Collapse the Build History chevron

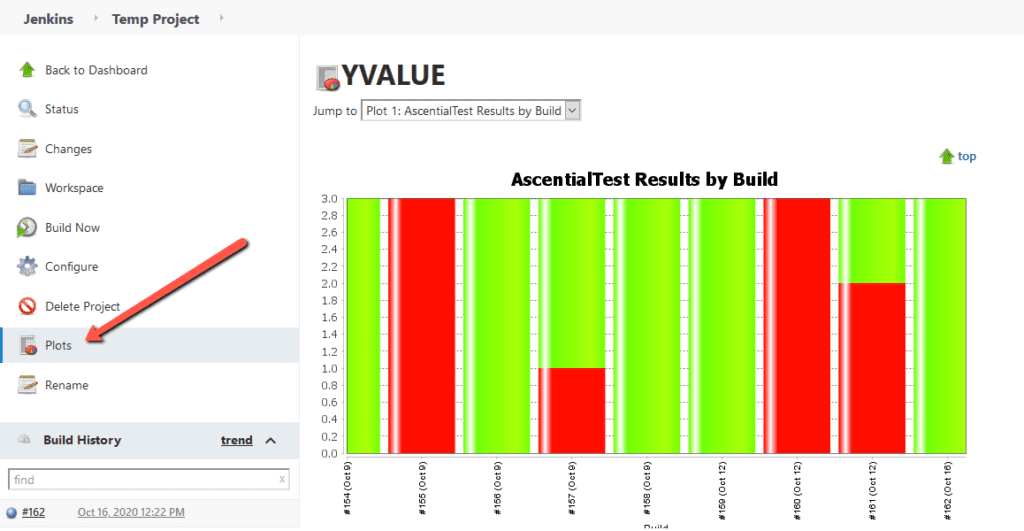270,440
